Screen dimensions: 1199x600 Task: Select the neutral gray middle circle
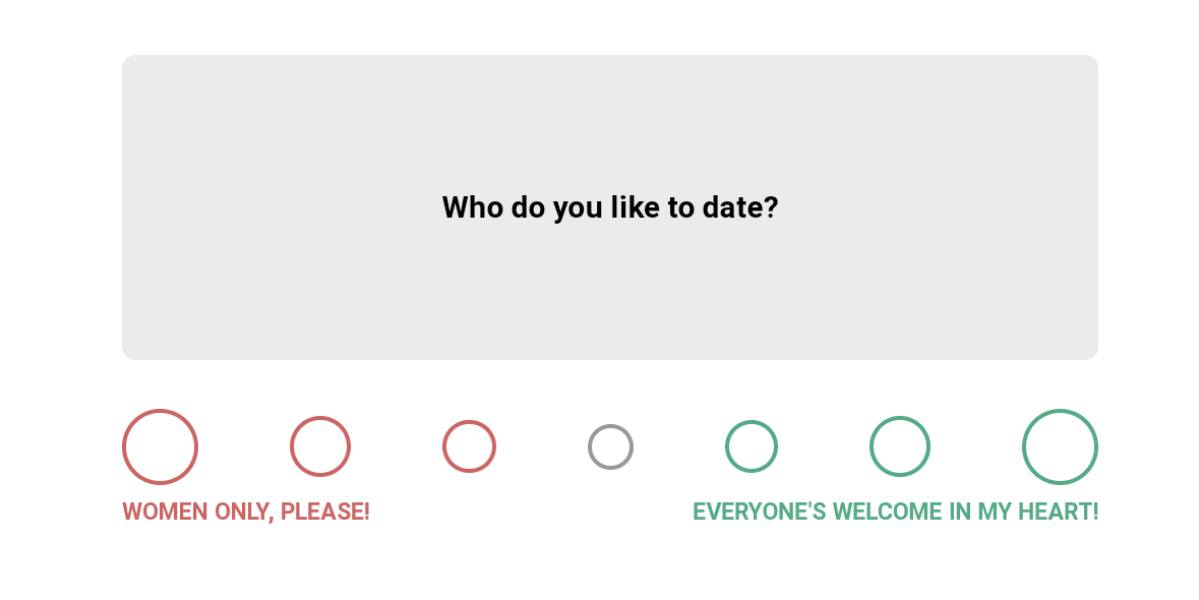pos(610,446)
